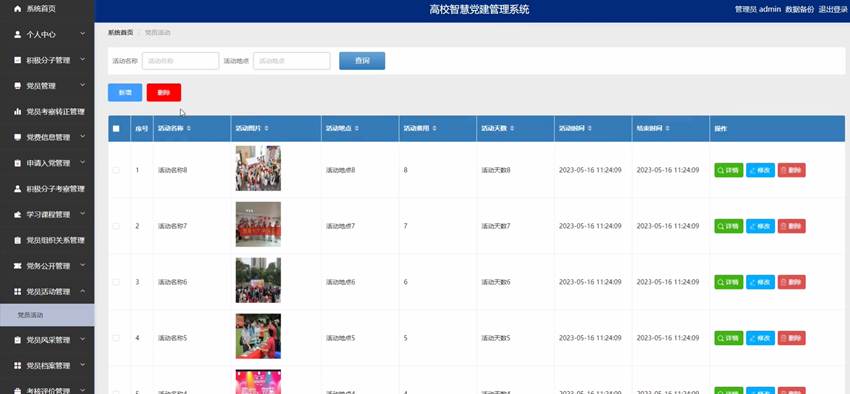Tick the select-all checkbox in table header
This screenshot has height=394, width=850.
[116, 128]
